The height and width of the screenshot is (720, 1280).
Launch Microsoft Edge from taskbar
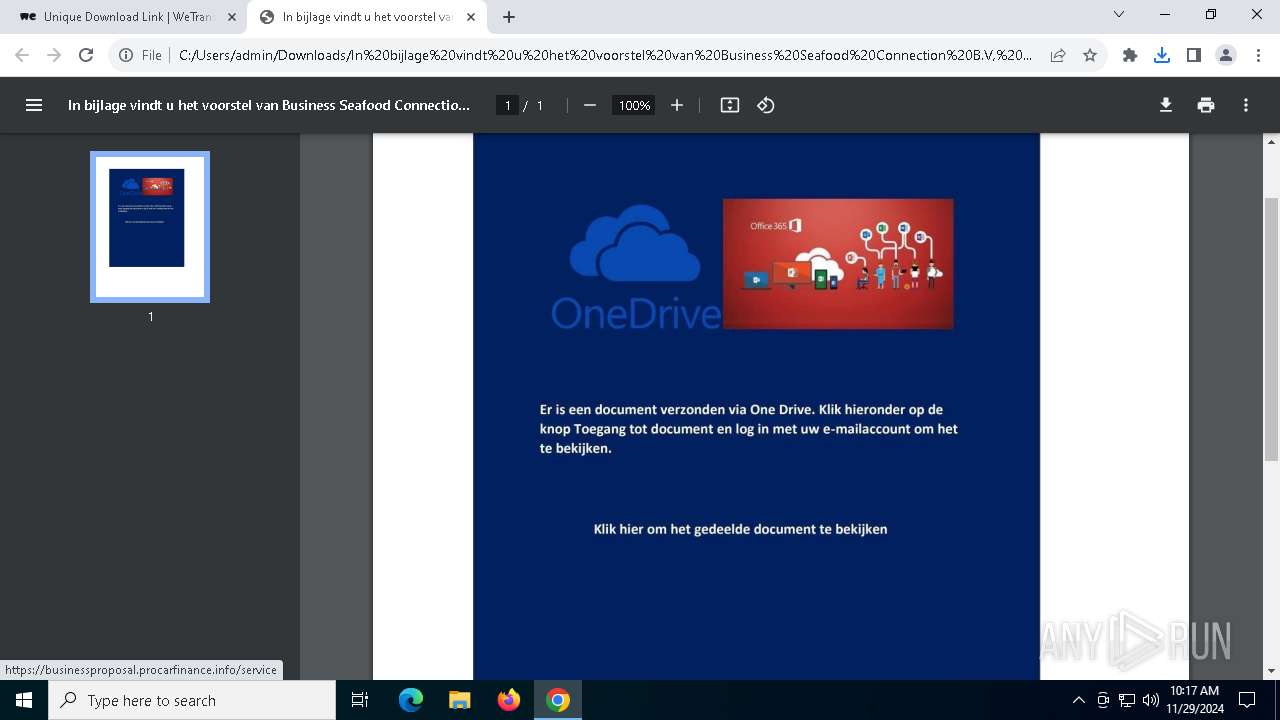411,700
